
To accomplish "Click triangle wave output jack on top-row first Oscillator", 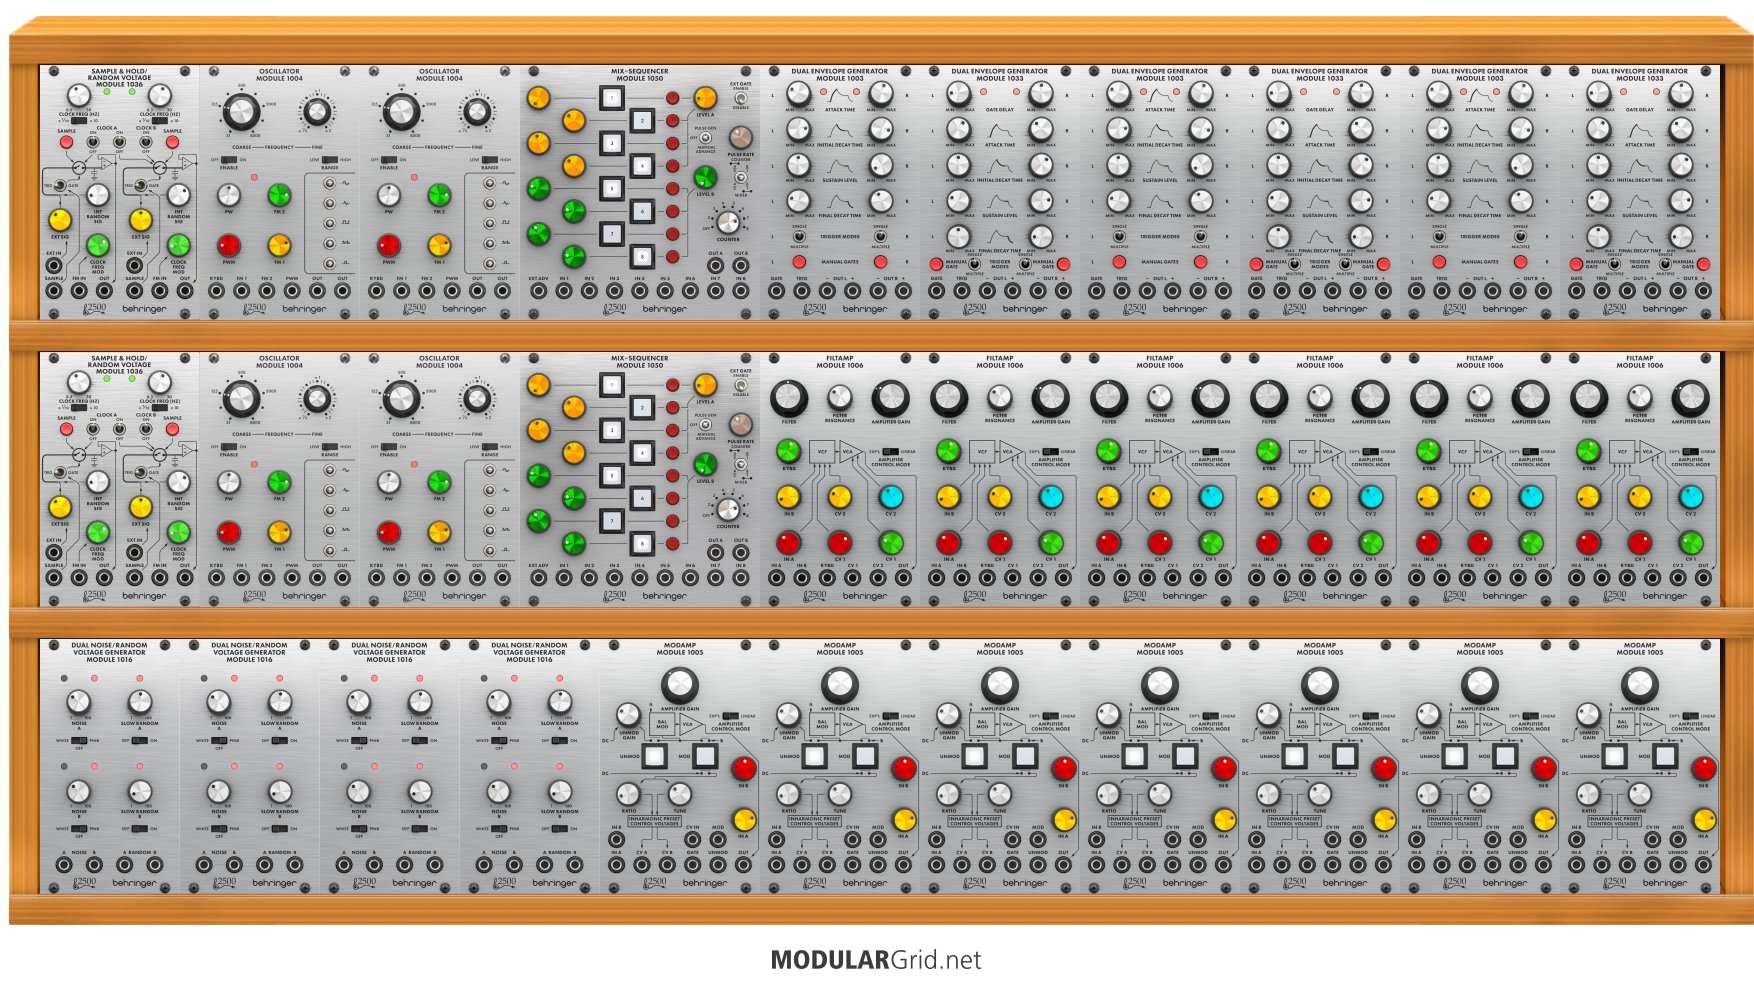I will click(x=329, y=203).
